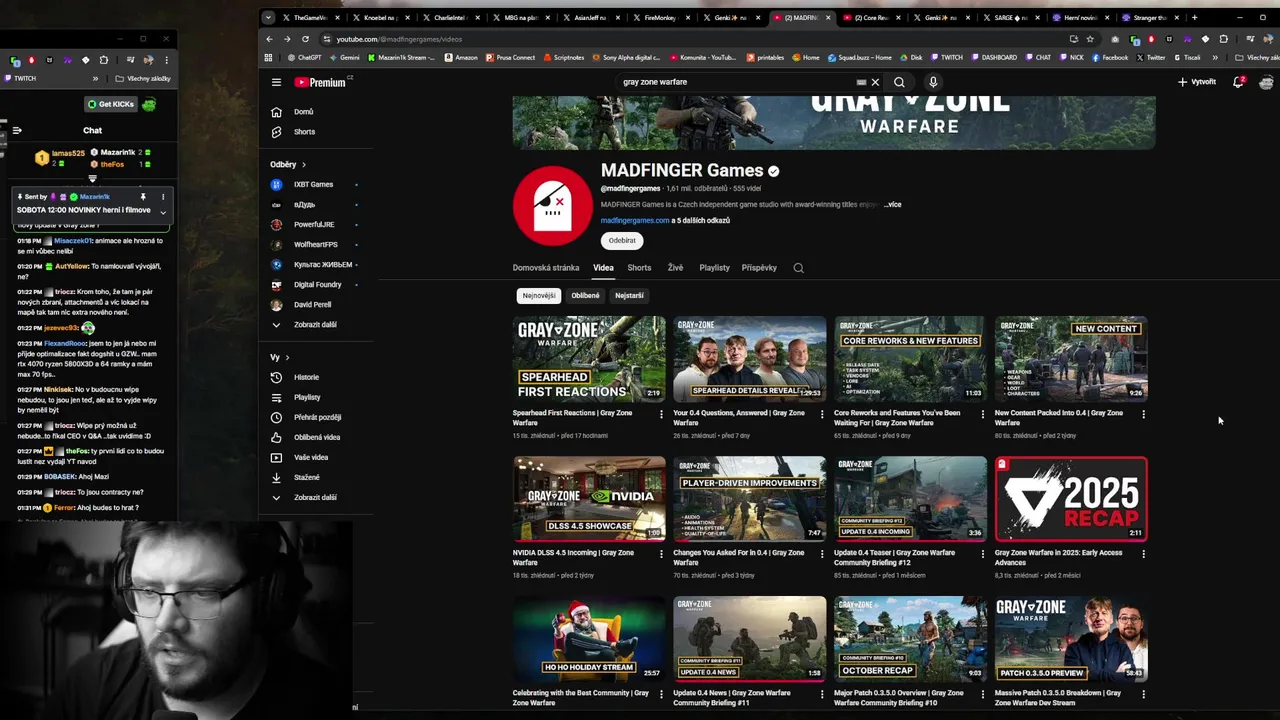Open the Digital Foundry subscription
Viewport: 1280px width, 720px height.
click(x=318, y=284)
